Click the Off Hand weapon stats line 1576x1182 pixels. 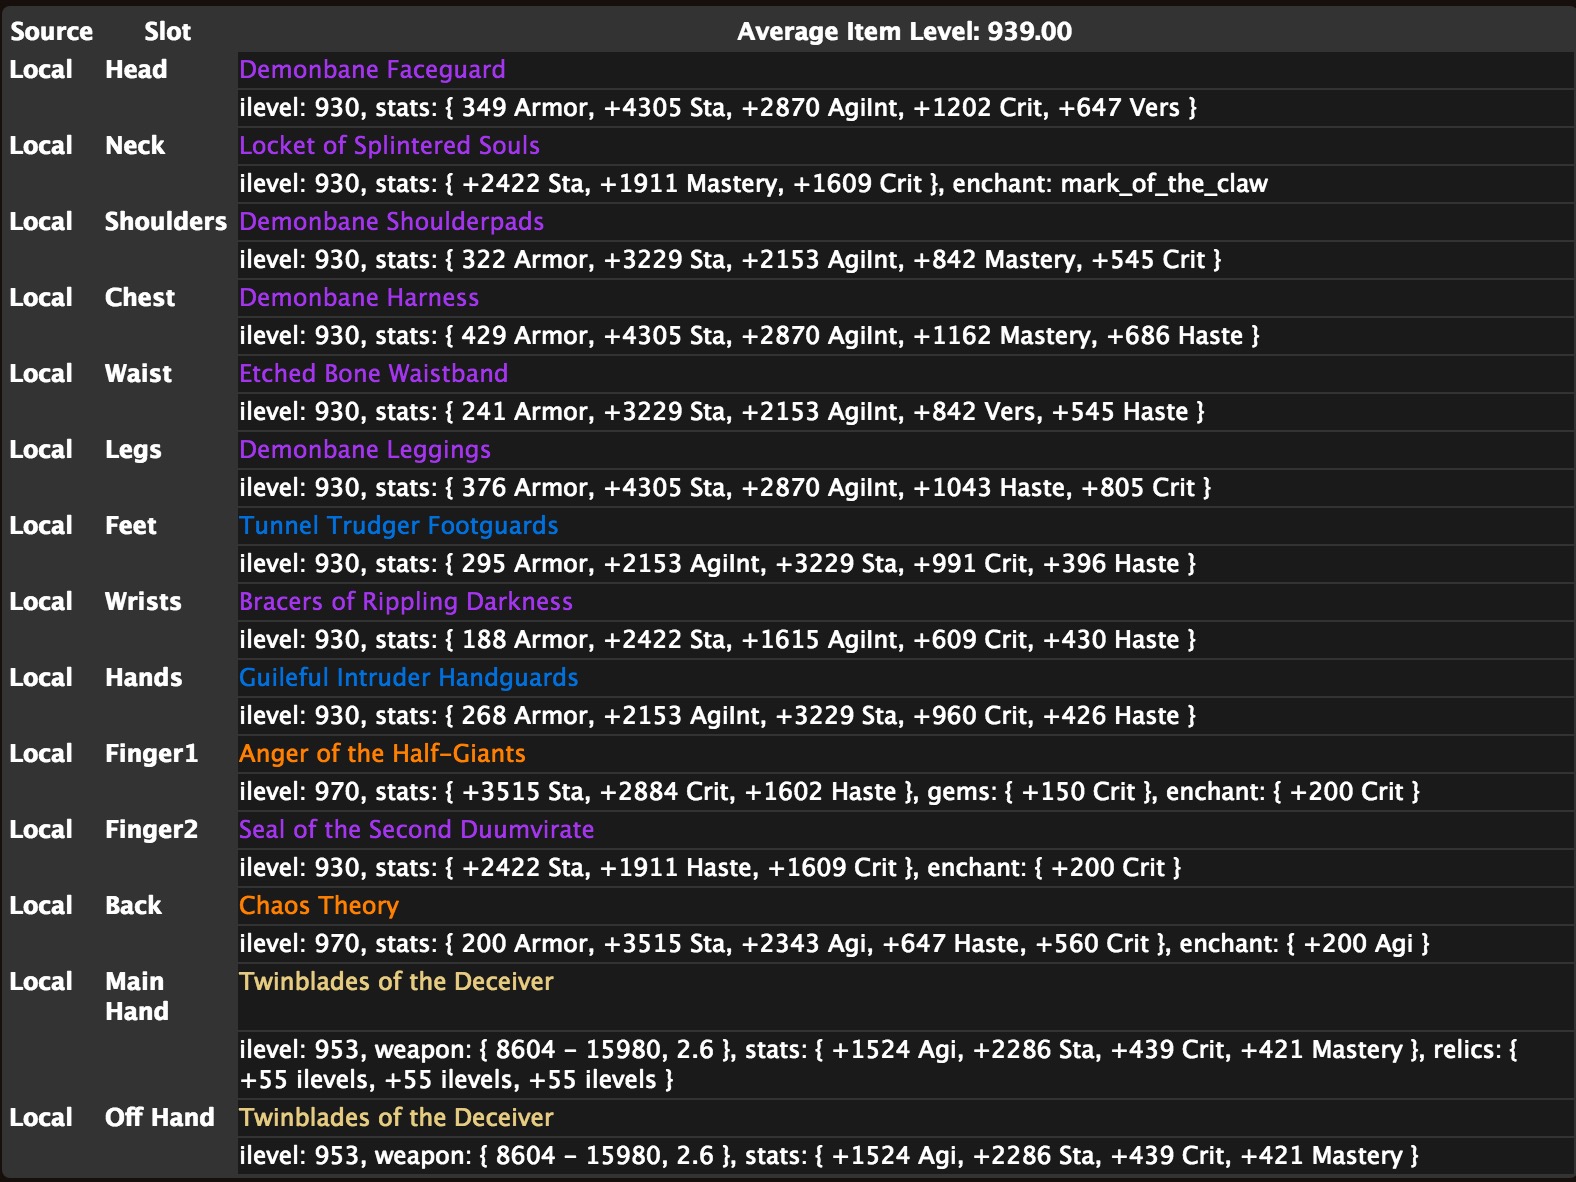tap(828, 1156)
